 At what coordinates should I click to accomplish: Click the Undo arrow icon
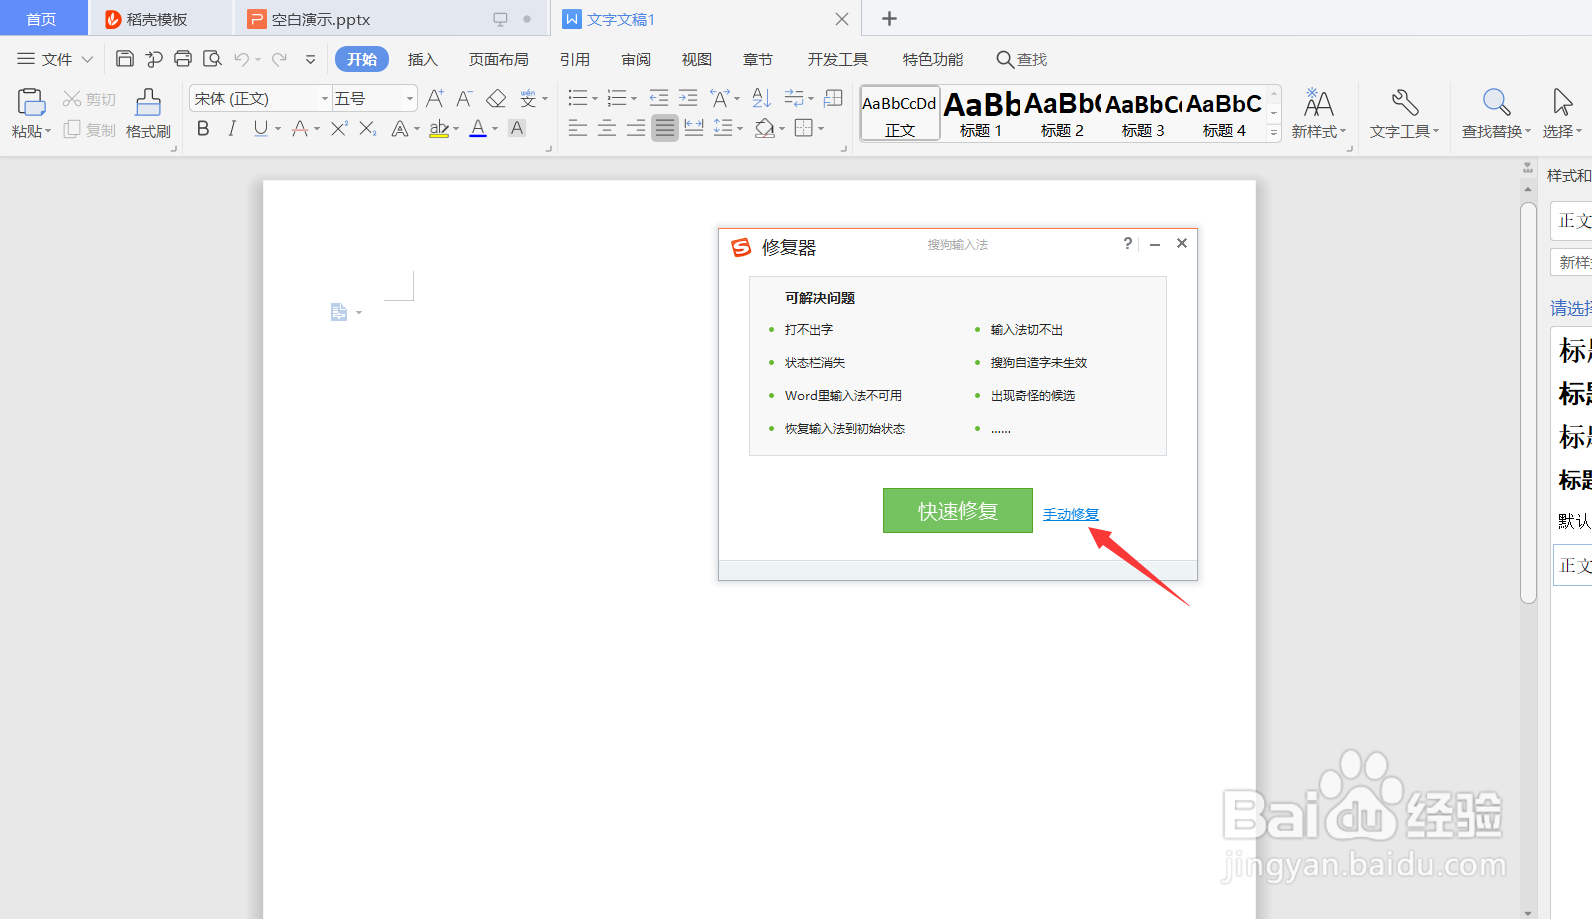pyautogui.click(x=241, y=59)
